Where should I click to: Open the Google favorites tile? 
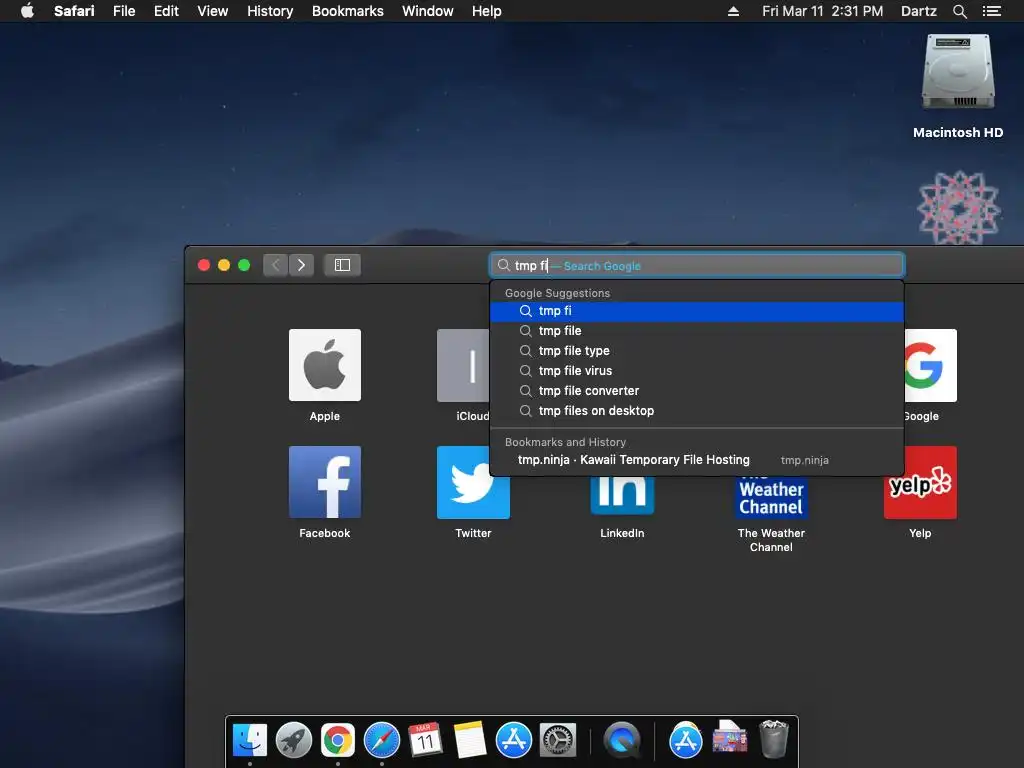[x=931, y=365]
